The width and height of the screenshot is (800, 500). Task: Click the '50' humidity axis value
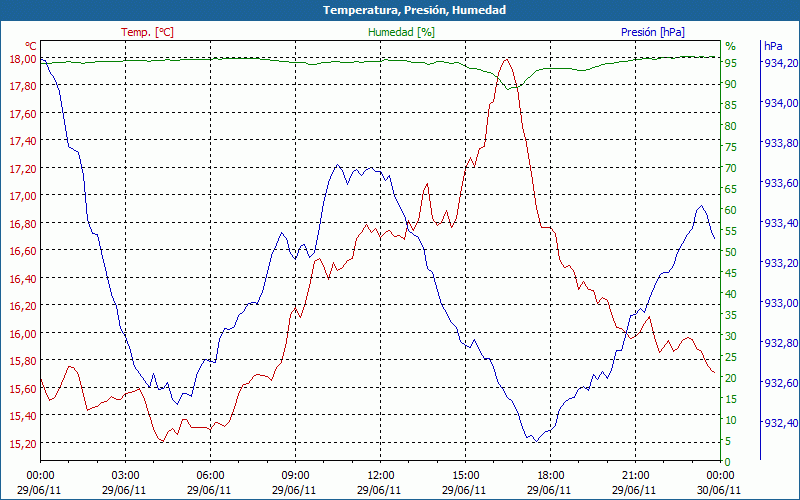(731, 252)
